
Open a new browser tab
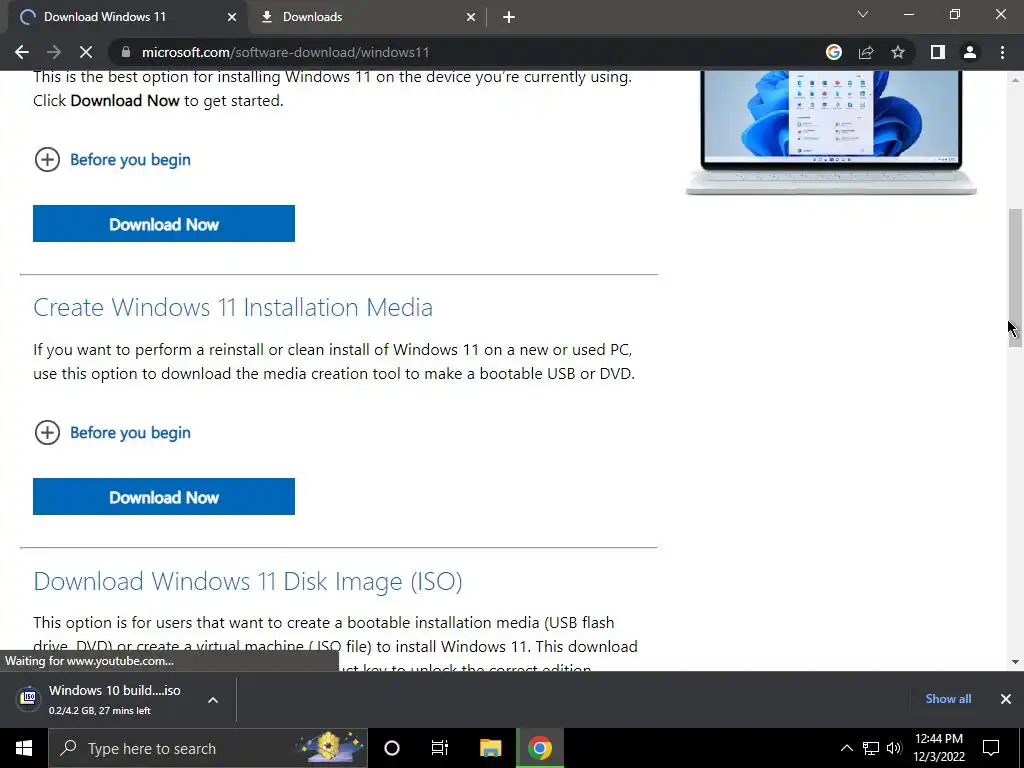[x=509, y=17]
